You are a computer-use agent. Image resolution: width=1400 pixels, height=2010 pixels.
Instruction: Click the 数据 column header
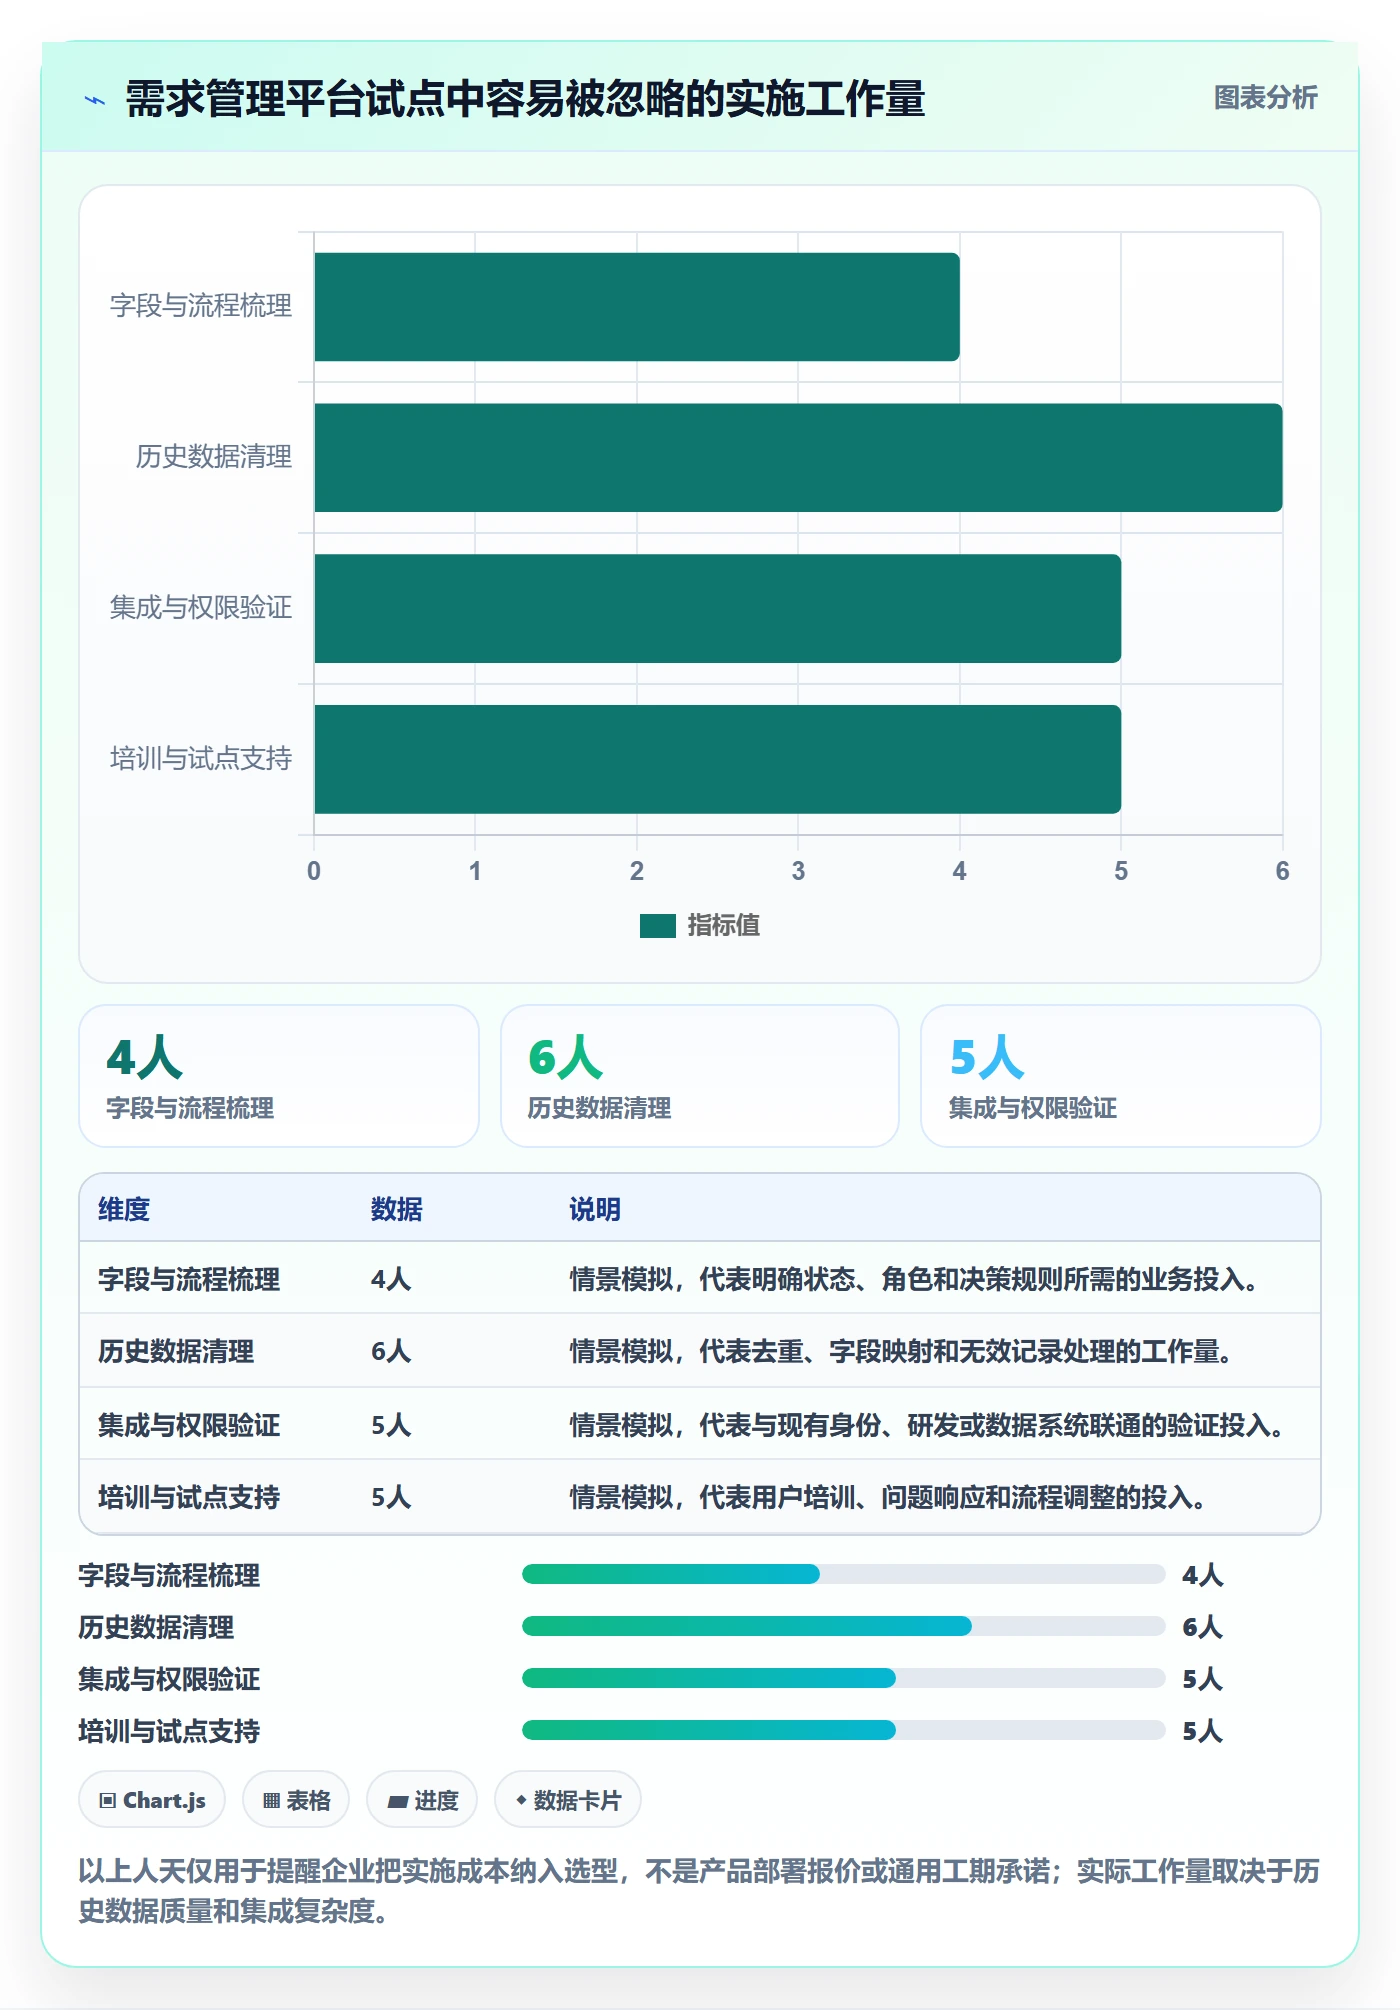pyautogui.click(x=397, y=1209)
